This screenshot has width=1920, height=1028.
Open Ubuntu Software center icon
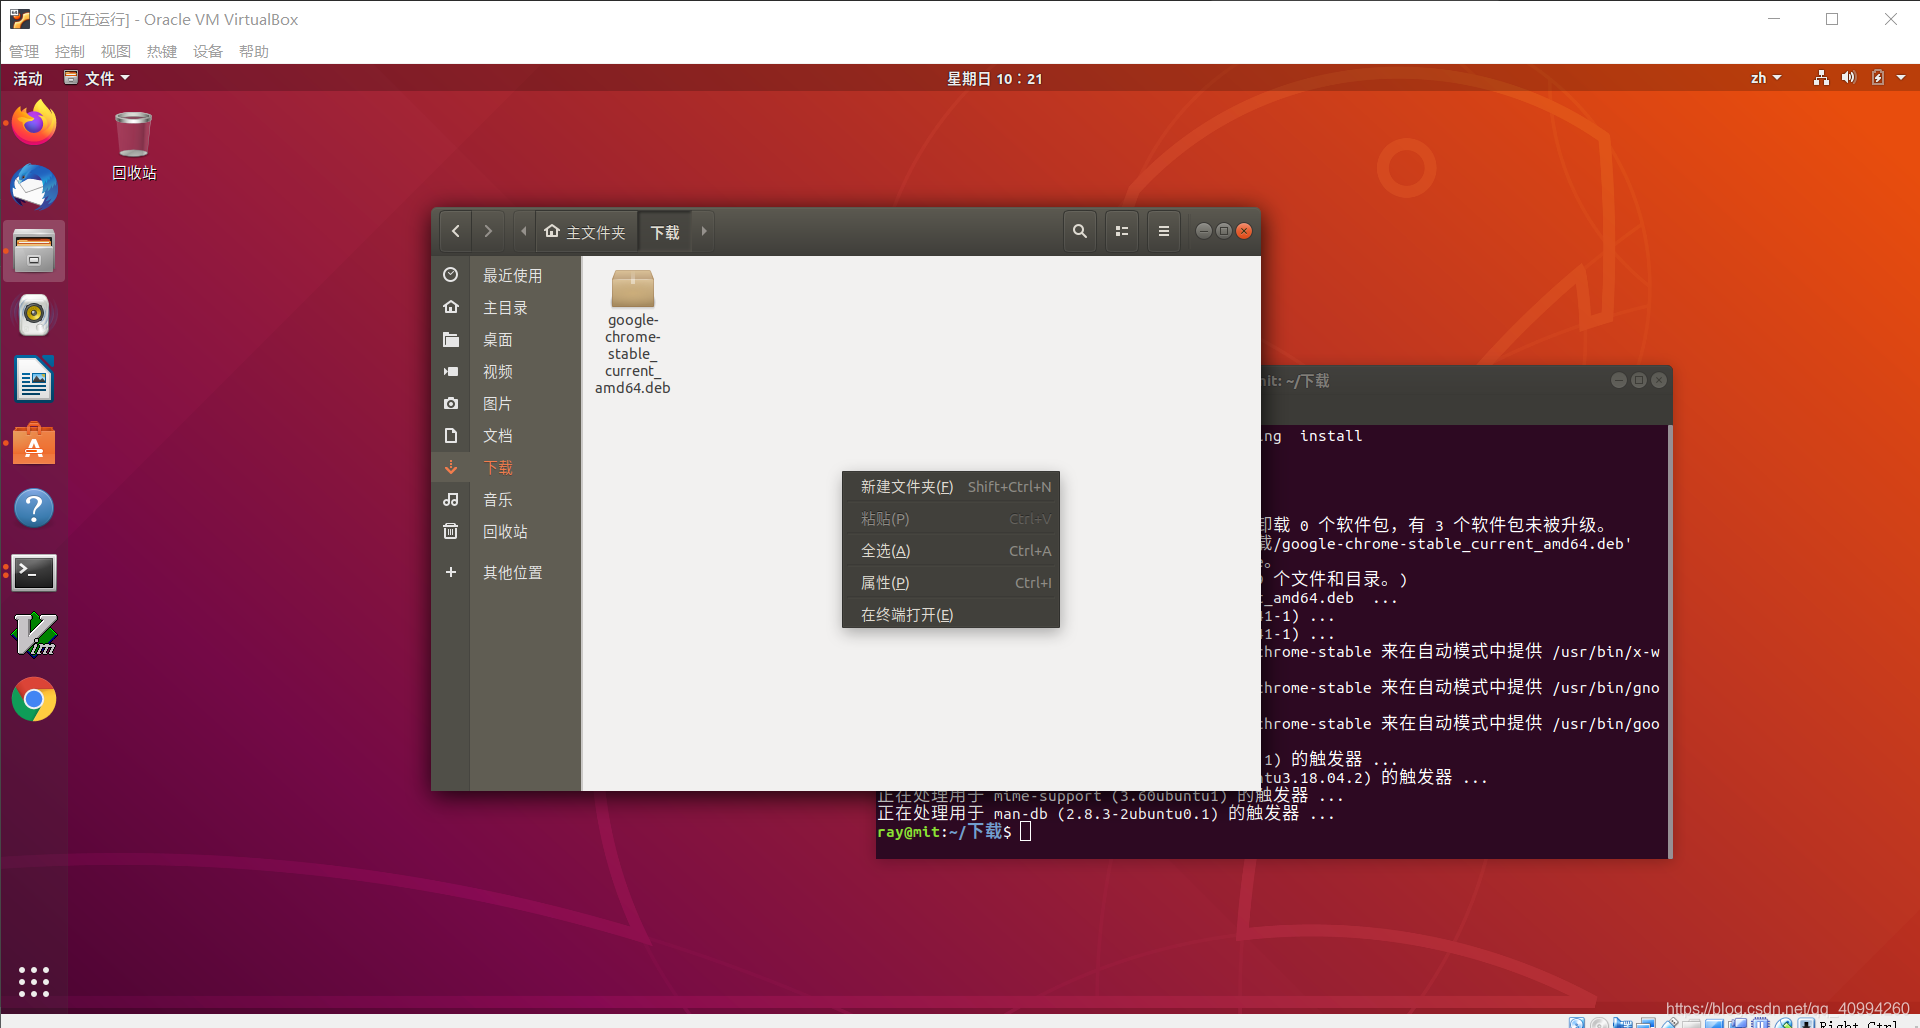(x=34, y=444)
